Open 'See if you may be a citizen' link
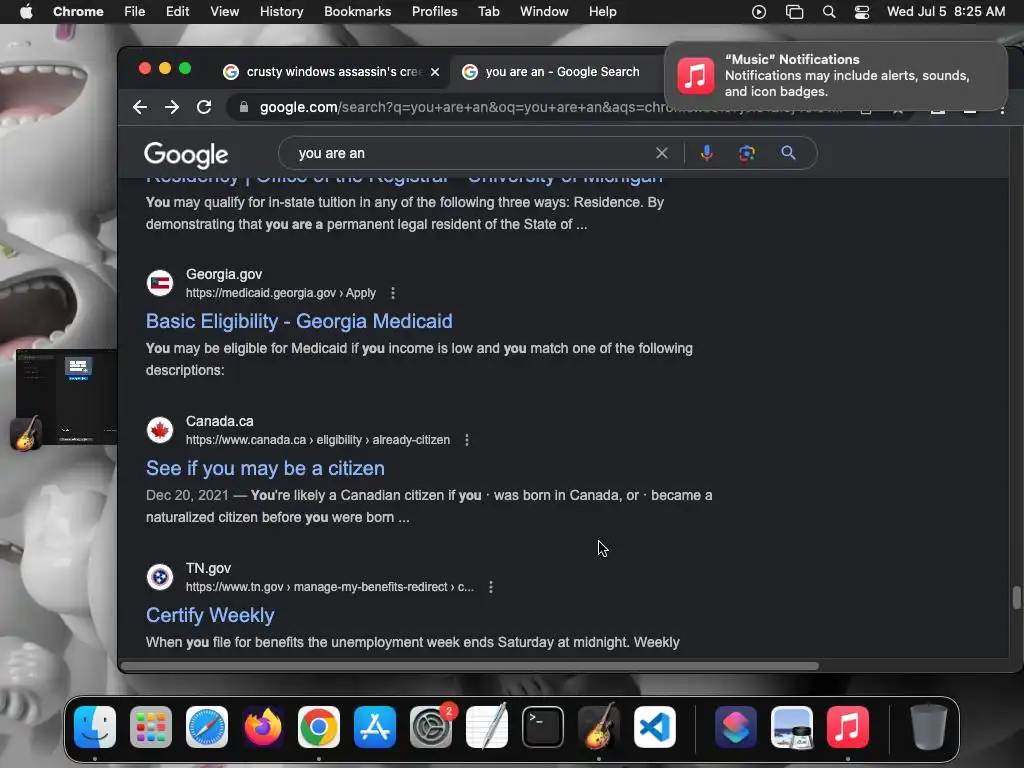Viewport: 1024px width, 768px height. [265, 468]
